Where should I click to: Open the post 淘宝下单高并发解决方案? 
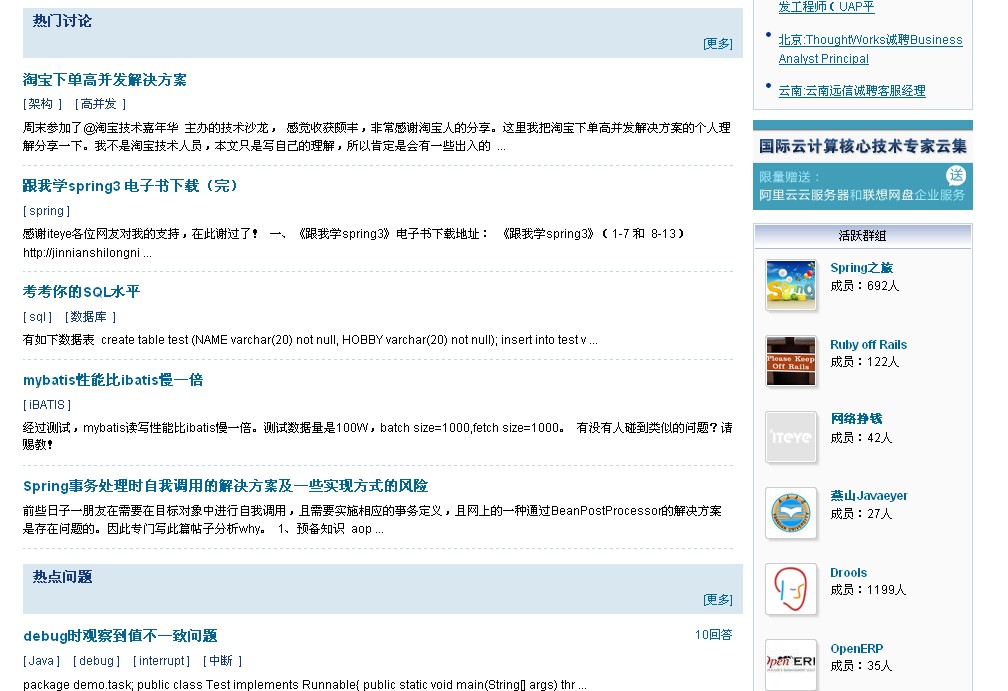pos(105,80)
